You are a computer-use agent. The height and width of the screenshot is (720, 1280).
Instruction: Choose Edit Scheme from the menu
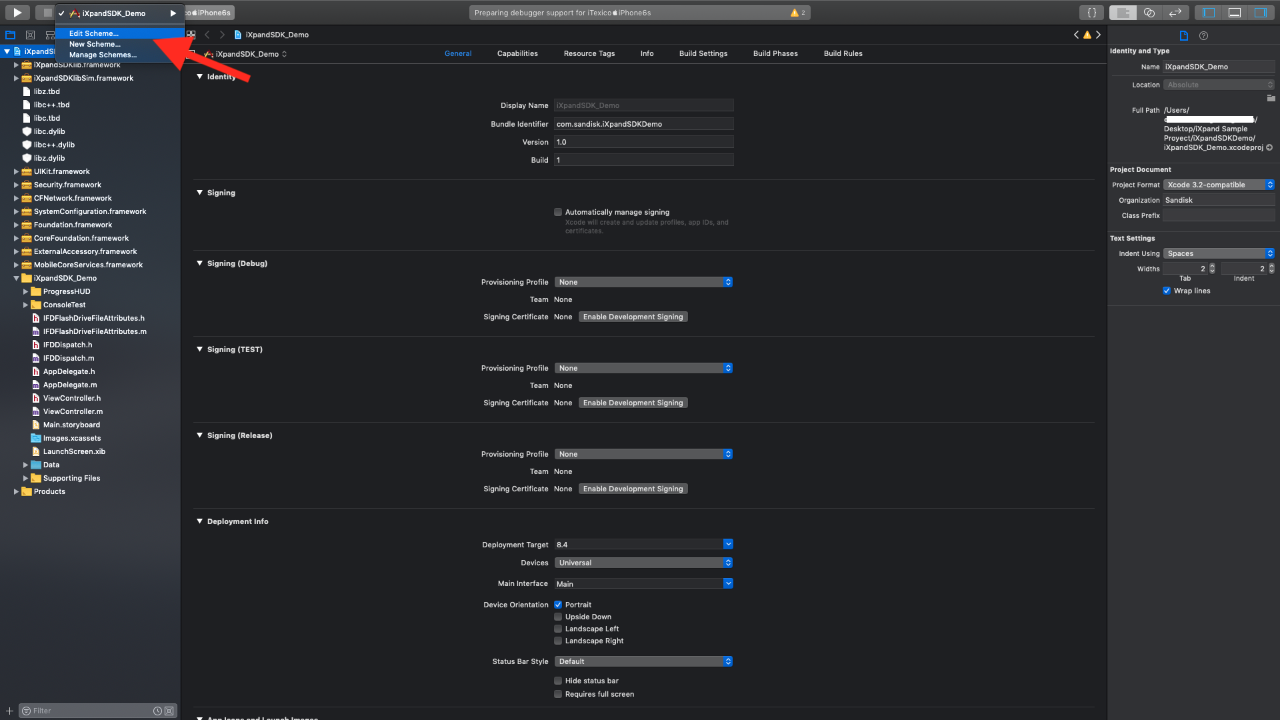120,34
